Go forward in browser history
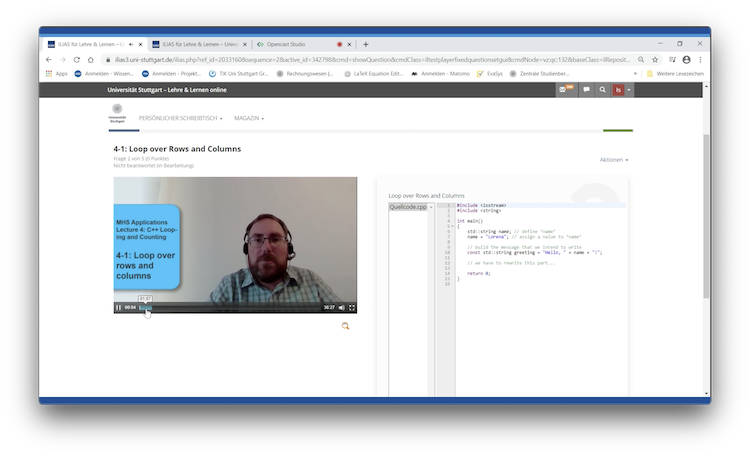750x456 pixels. tap(63, 60)
